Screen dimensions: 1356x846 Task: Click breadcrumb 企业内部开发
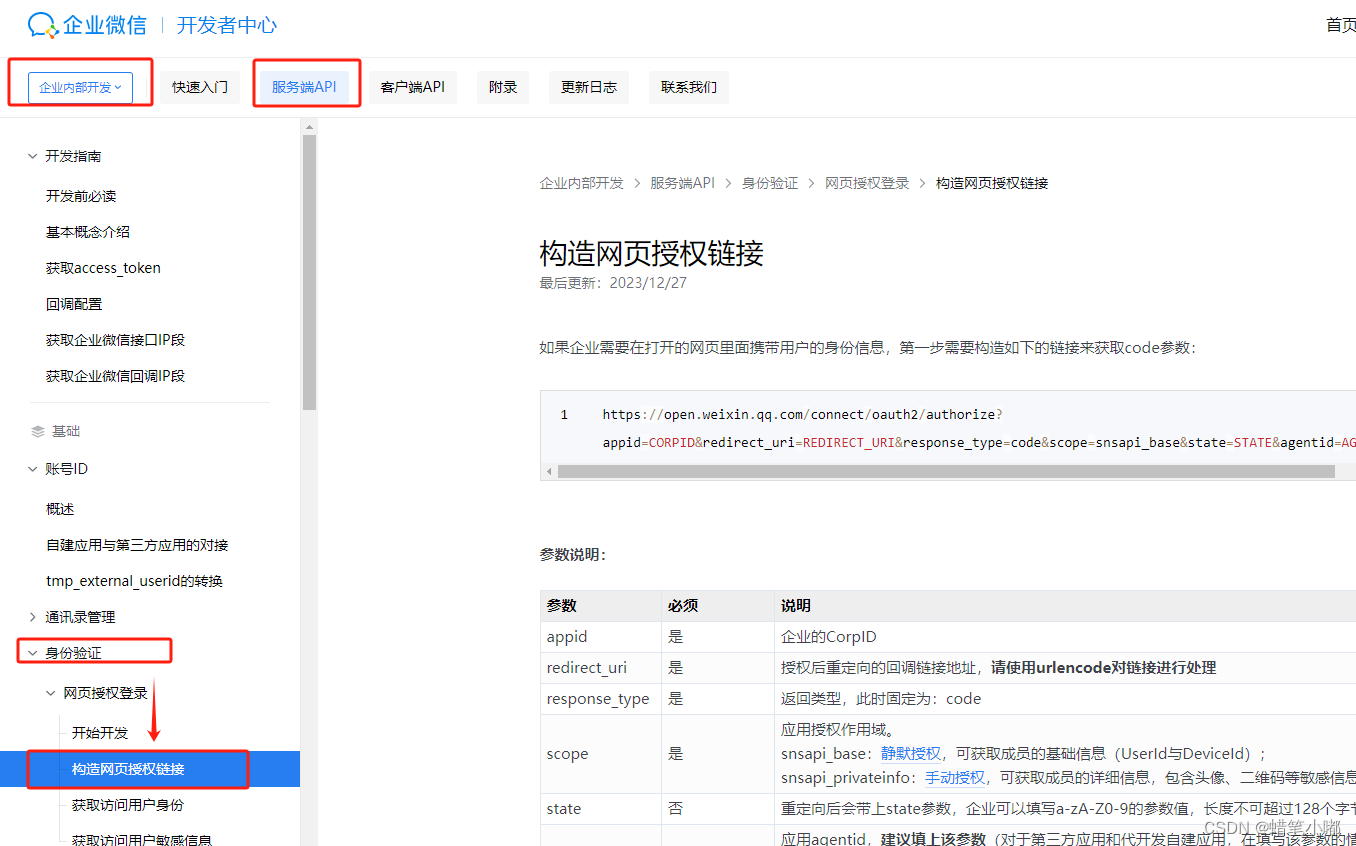coord(582,183)
